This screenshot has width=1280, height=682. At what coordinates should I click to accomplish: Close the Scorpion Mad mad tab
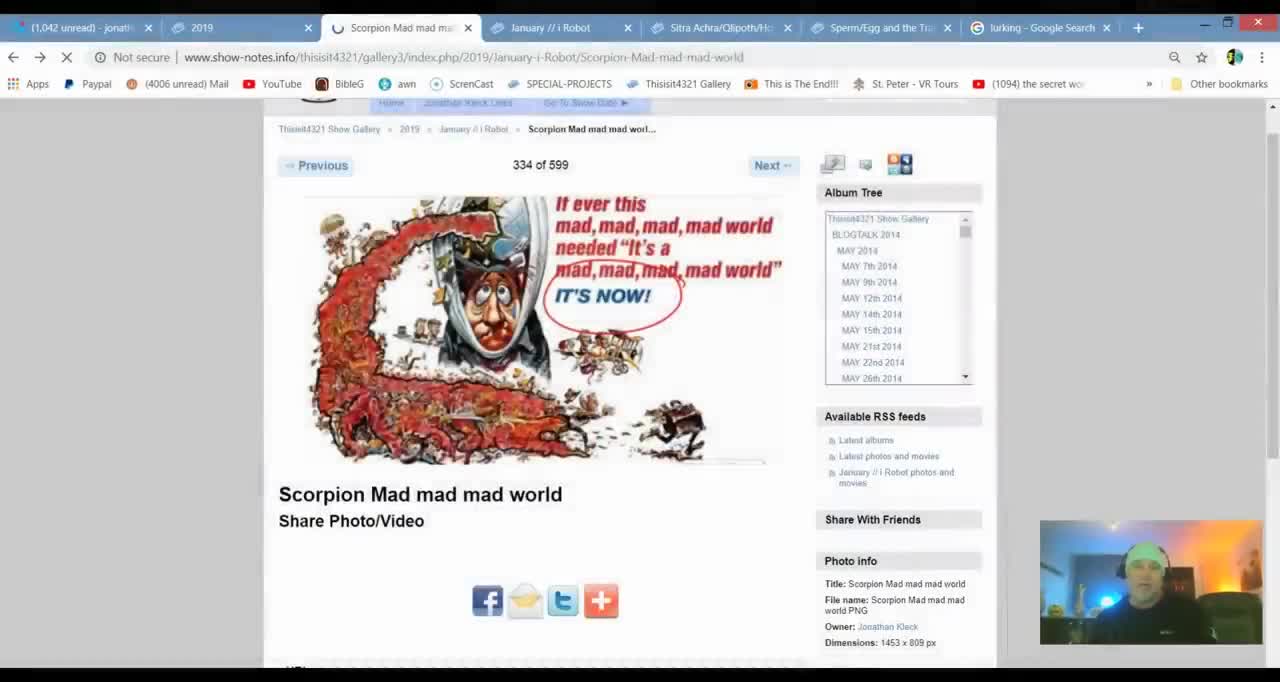(x=467, y=28)
